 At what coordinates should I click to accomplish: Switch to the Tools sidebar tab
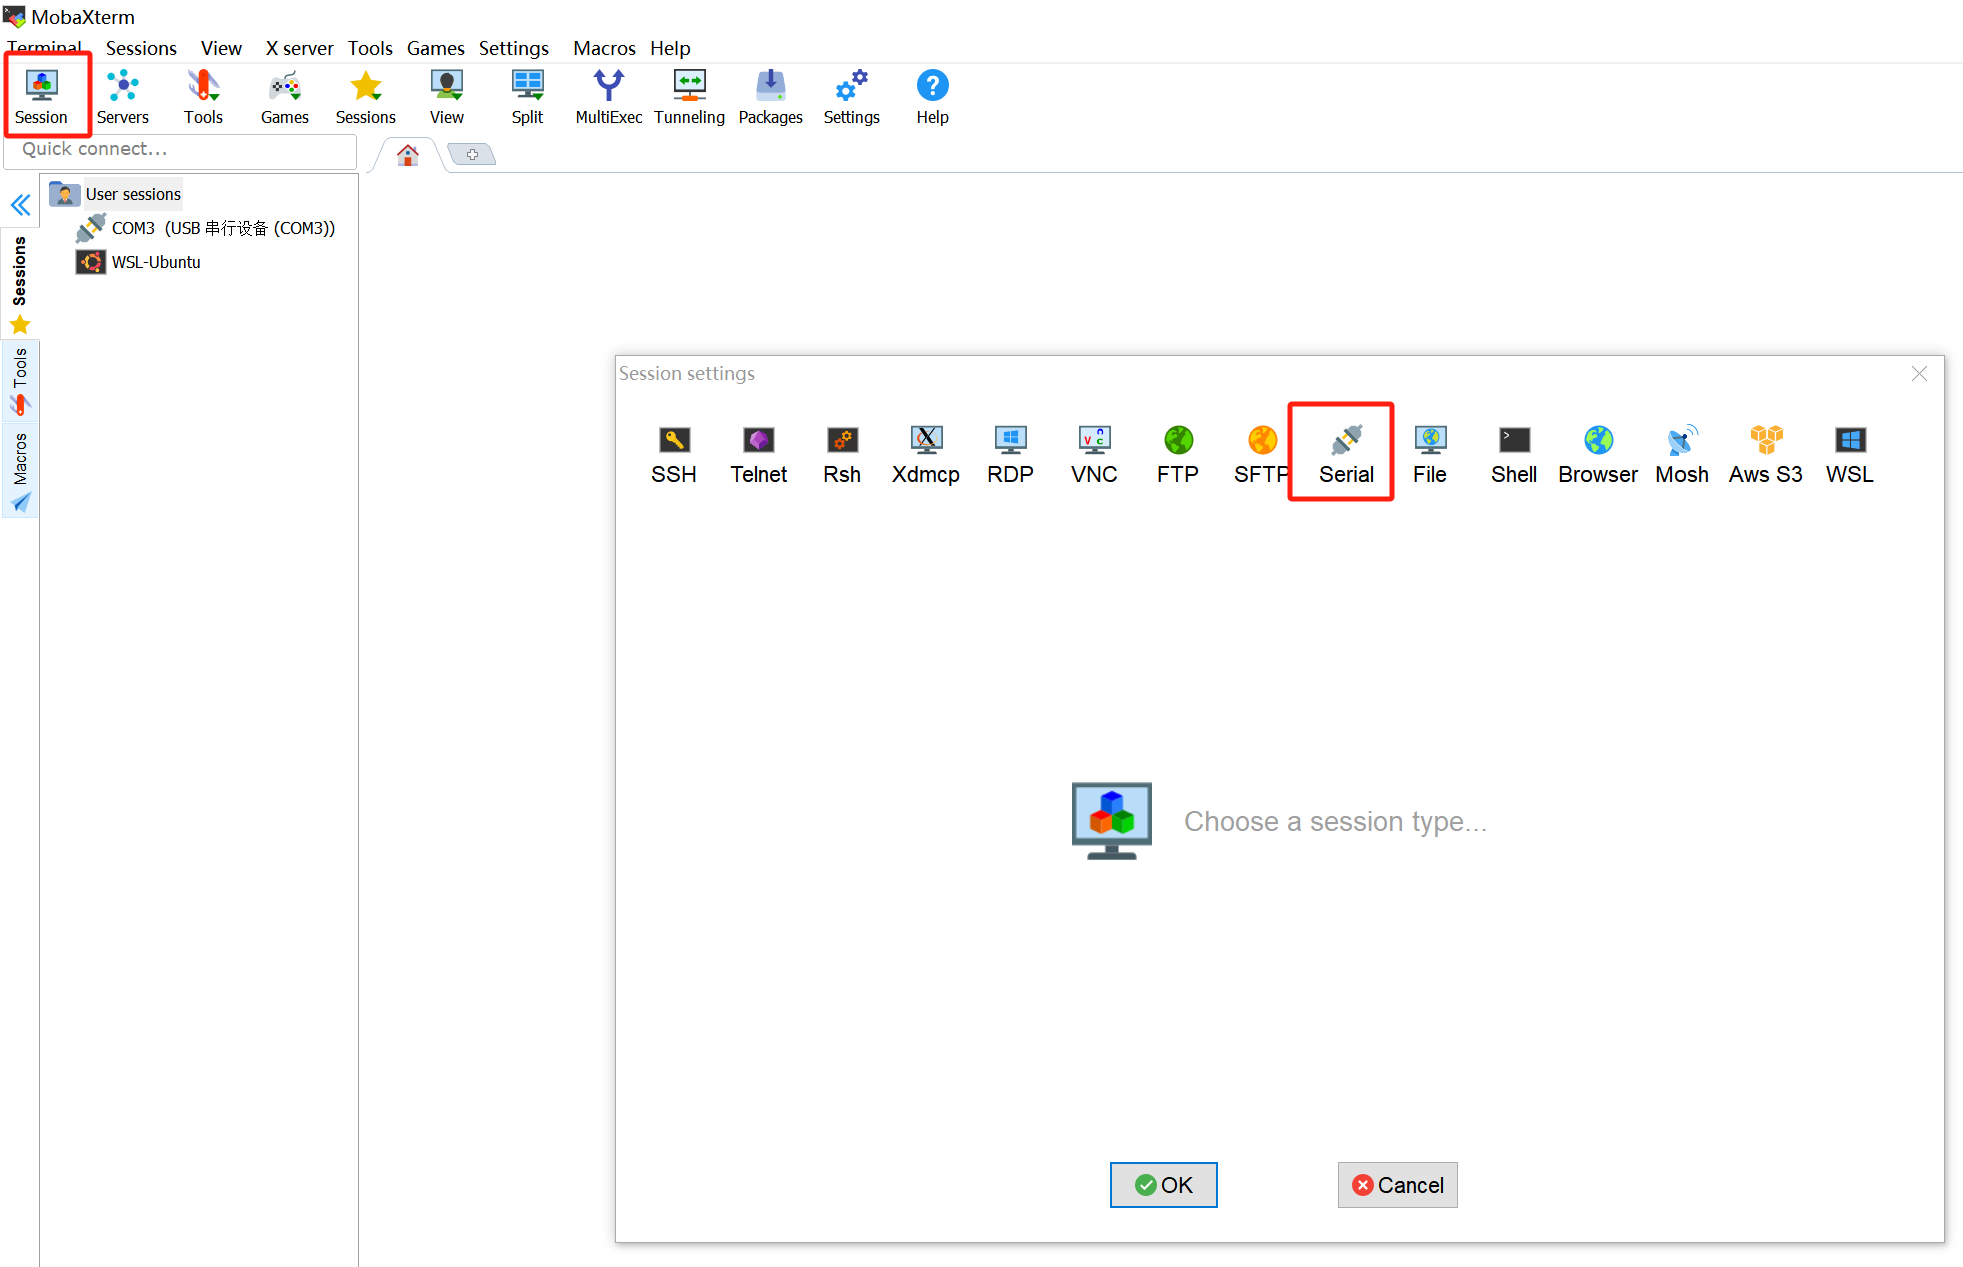coord(20,380)
